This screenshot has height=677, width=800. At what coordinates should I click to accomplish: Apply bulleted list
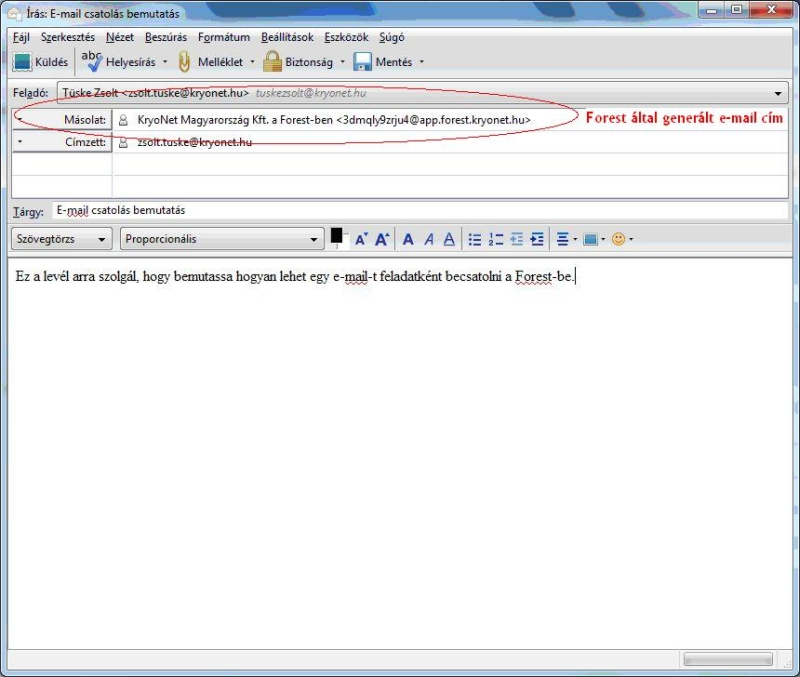(474, 239)
